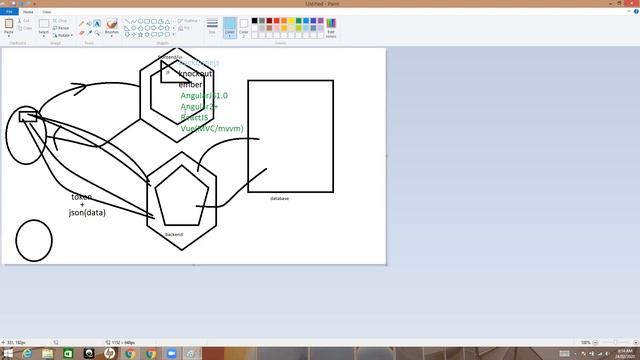
Task: Click the 'database' label under rectangle
Action: (x=280, y=198)
